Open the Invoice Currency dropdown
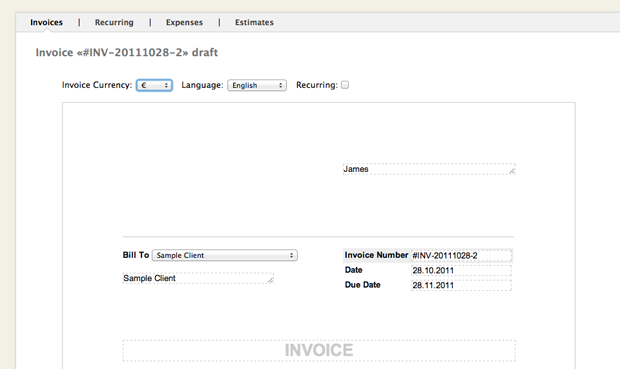 [154, 85]
